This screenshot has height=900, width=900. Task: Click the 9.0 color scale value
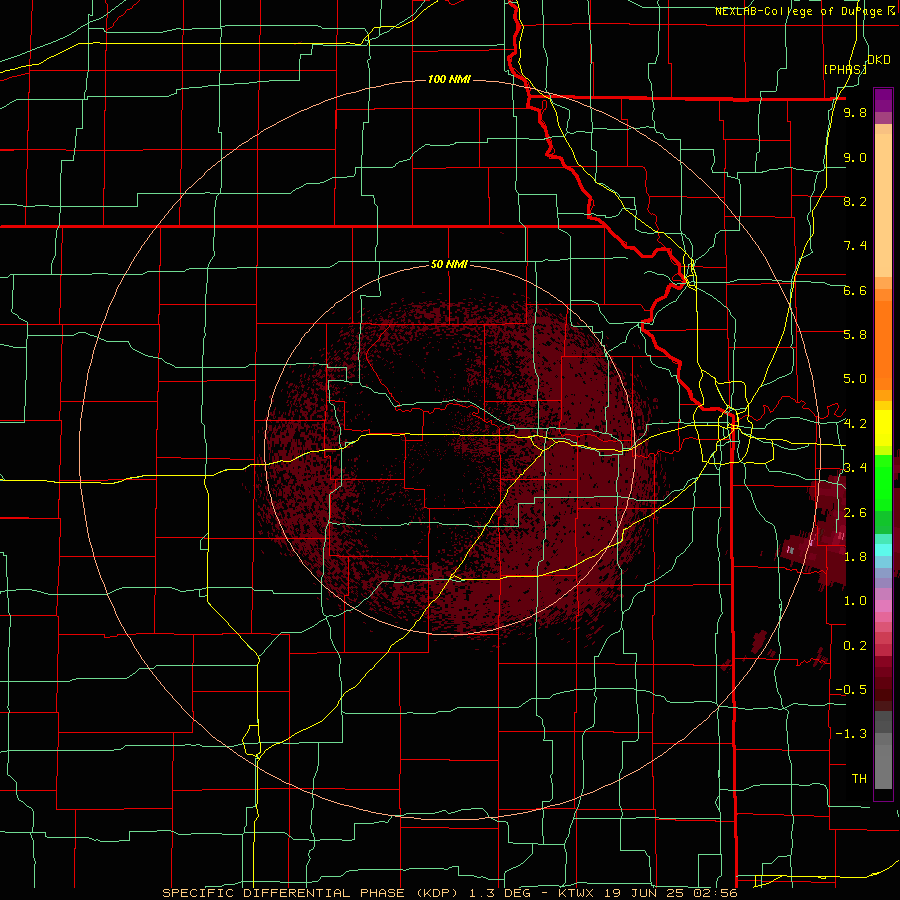pyautogui.click(x=855, y=157)
